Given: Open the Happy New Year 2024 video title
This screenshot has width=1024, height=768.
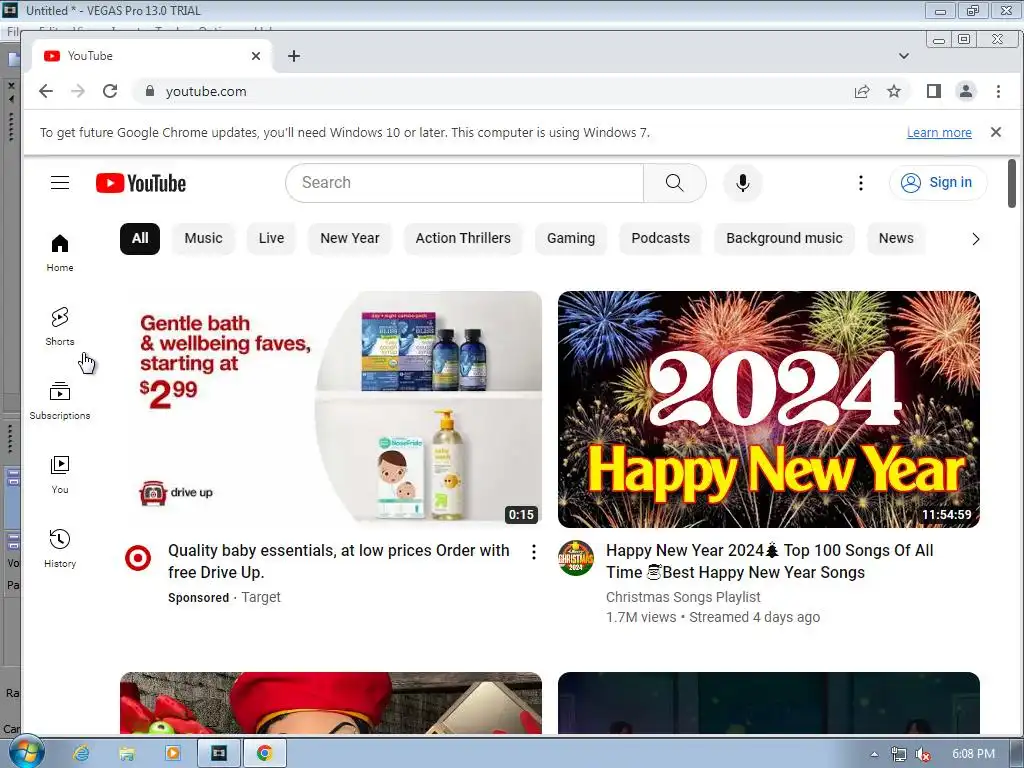Looking at the screenshot, I should click(x=769, y=562).
